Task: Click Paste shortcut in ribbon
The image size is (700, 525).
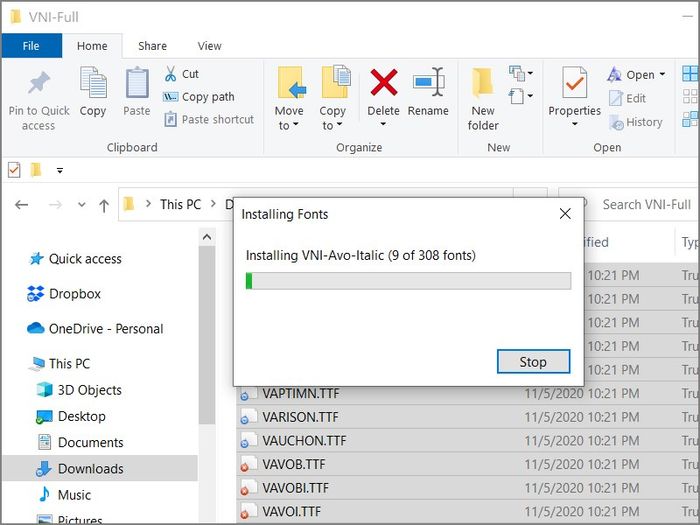Action: 209,120
